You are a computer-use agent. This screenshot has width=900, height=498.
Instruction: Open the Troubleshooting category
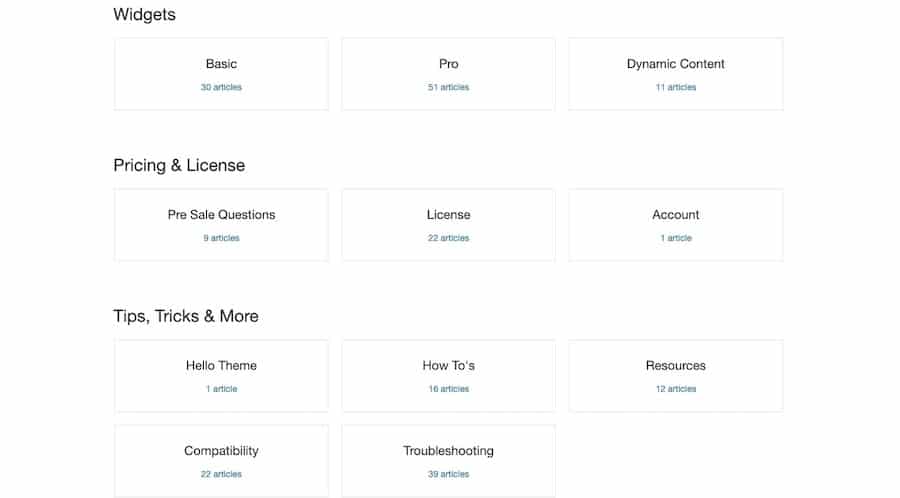click(x=448, y=451)
